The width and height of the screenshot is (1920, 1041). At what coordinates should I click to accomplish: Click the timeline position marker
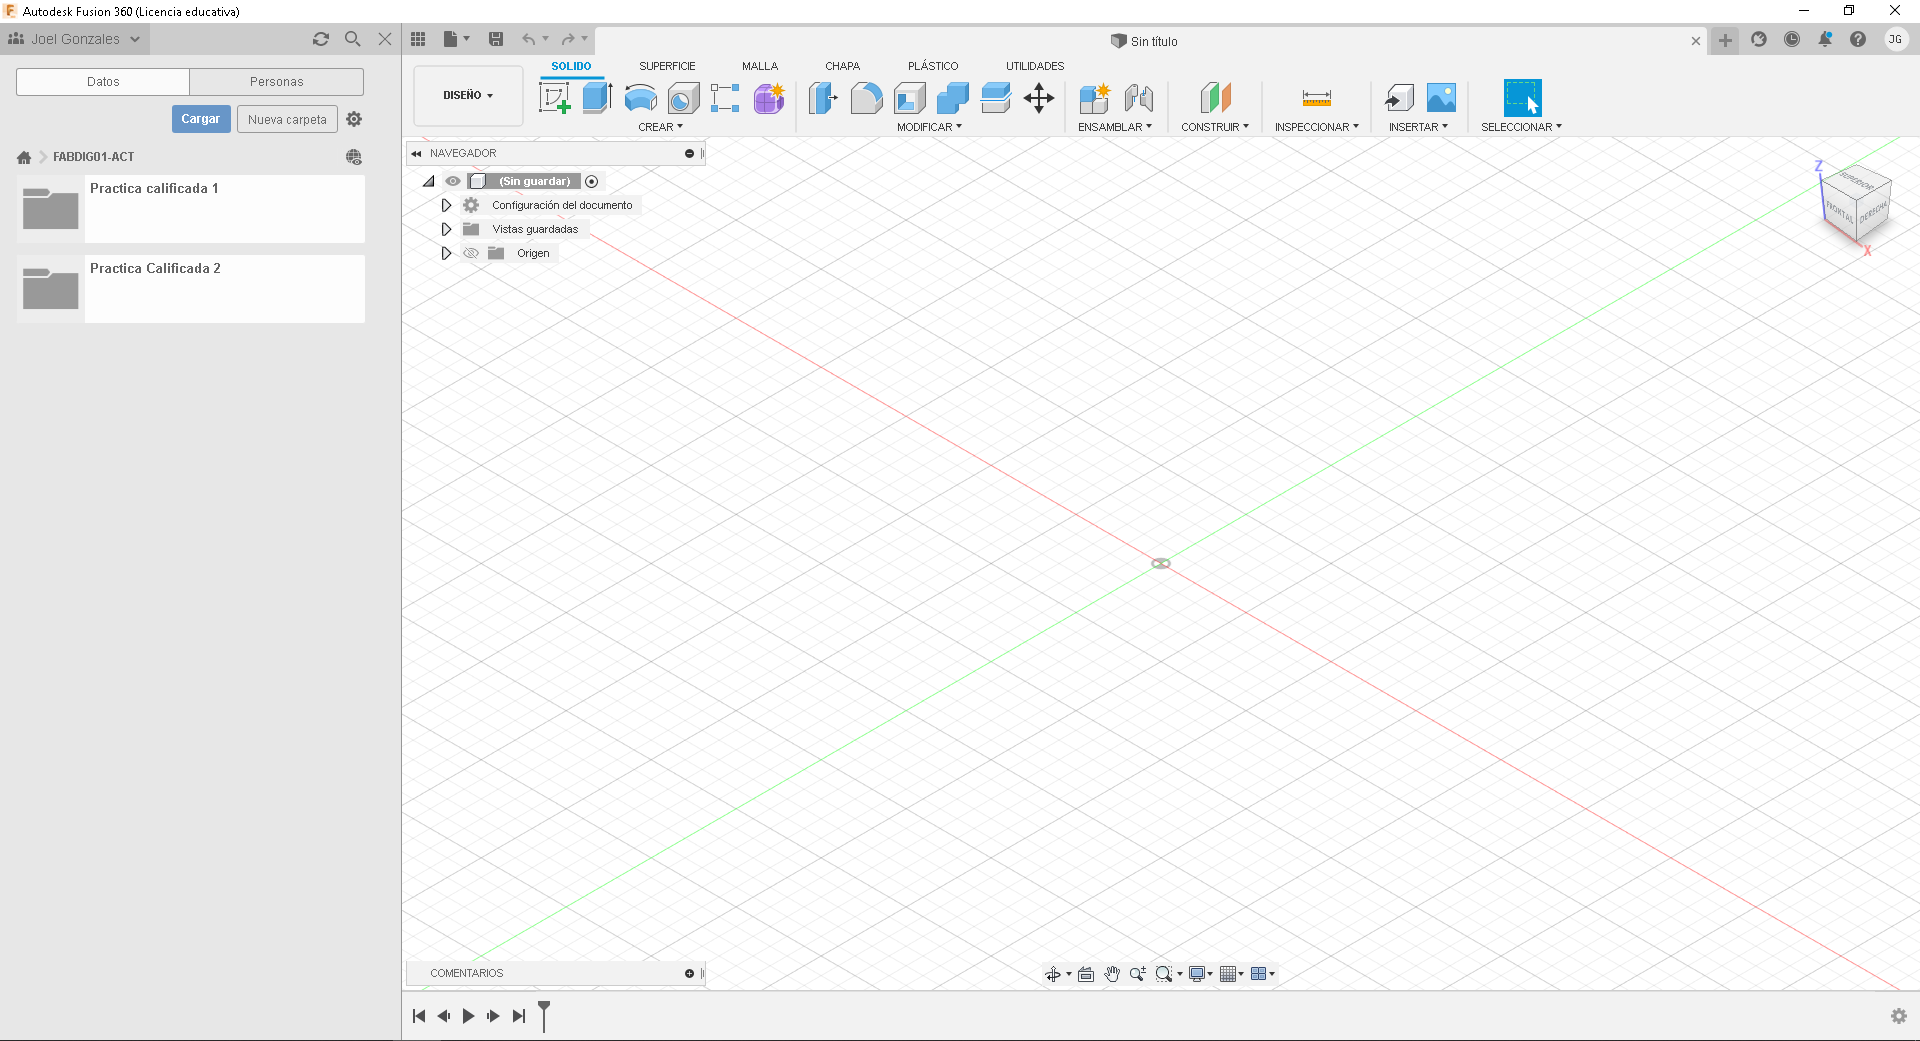click(544, 1015)
